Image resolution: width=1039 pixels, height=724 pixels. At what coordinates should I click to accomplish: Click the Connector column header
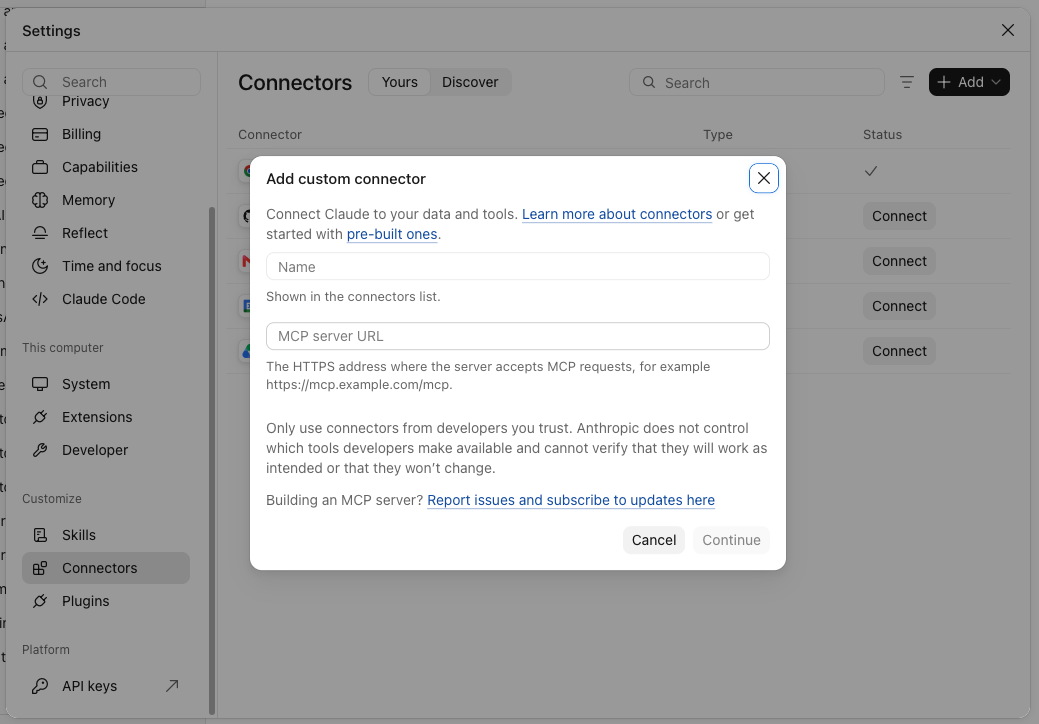270,134
